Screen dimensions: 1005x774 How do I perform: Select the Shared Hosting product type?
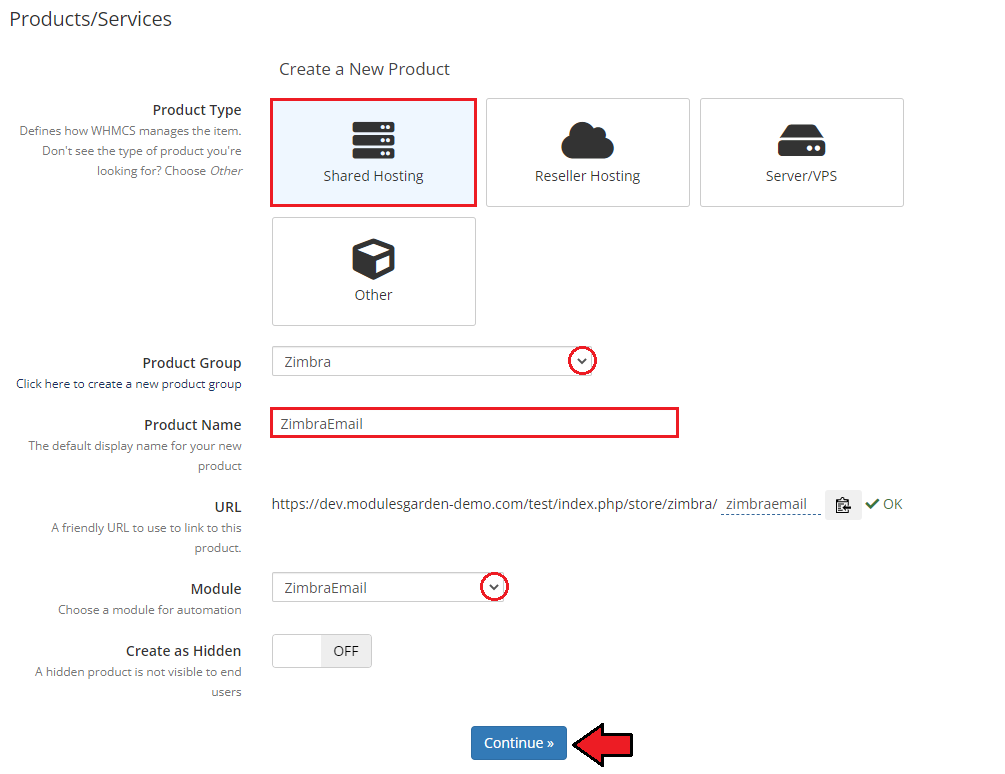tap(373, 152)
